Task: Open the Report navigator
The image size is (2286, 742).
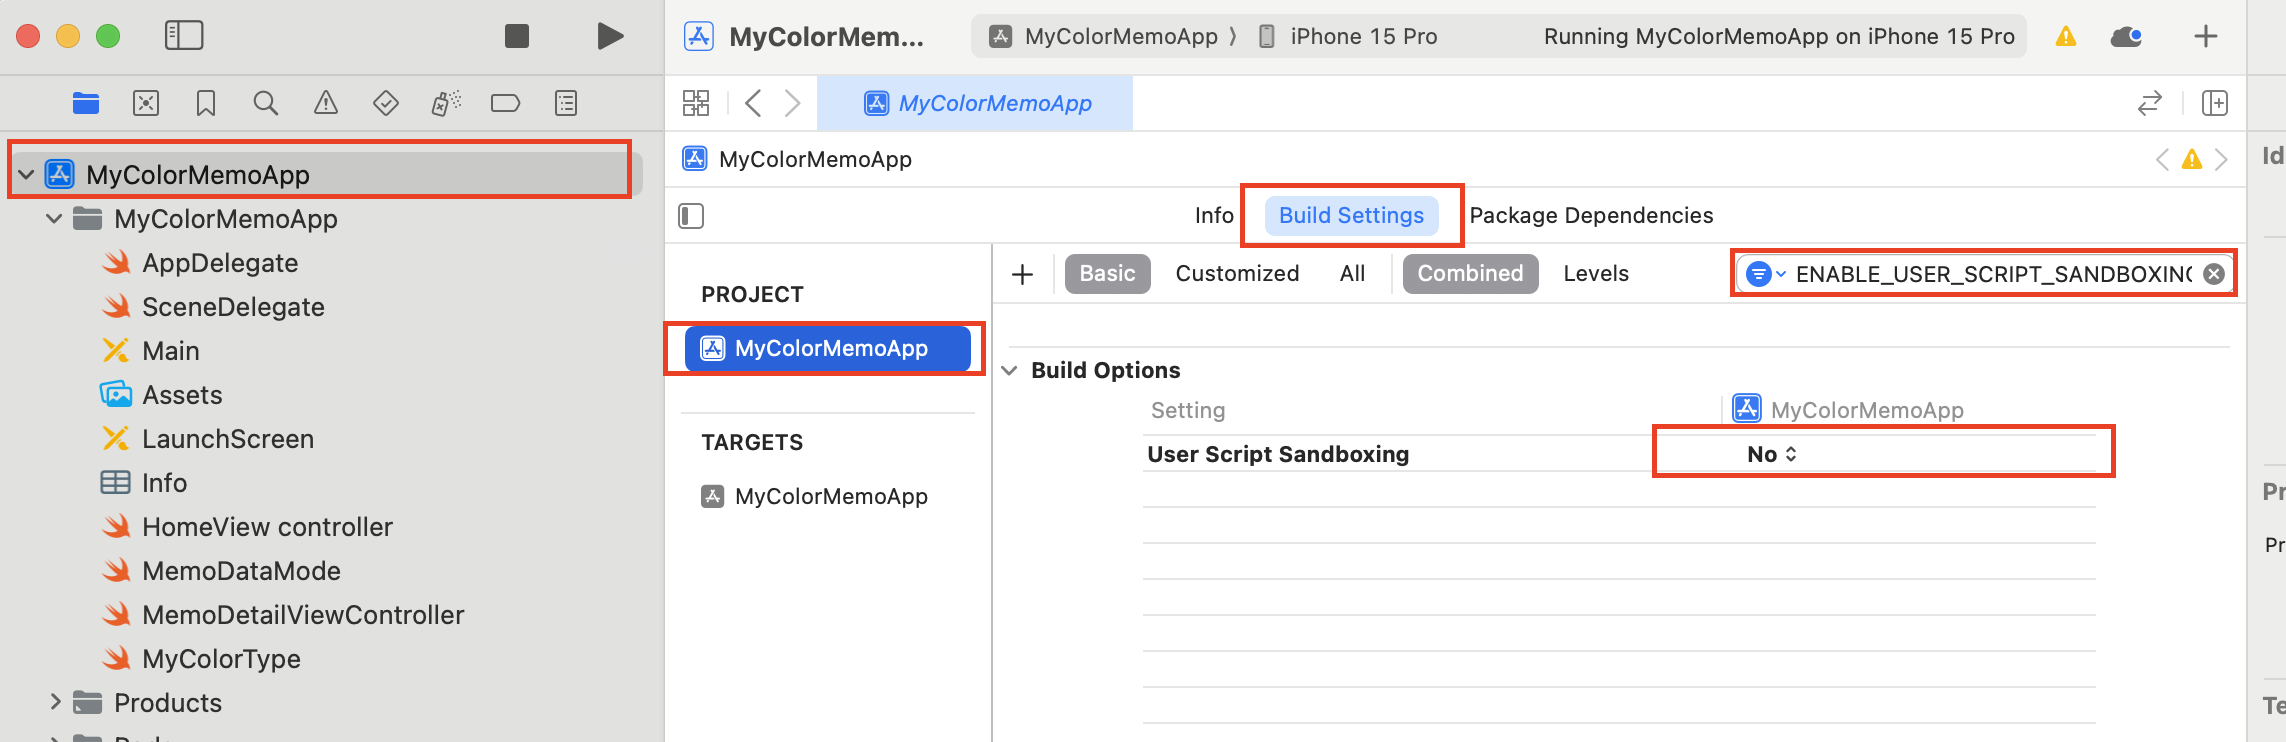Action: pos(566,103)
